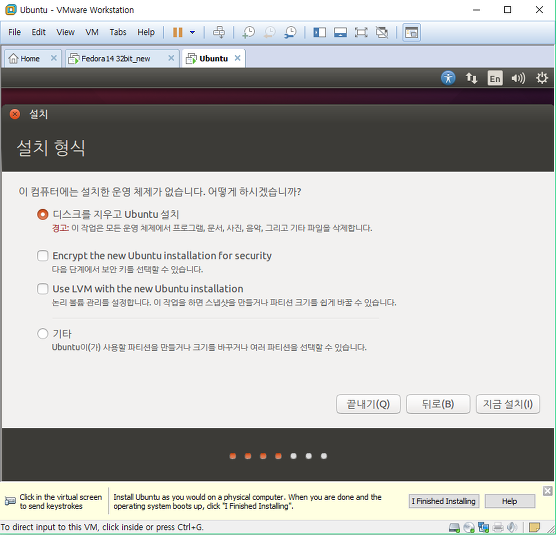Screen dimensions: 556x535
Task: Close the Ubuntu tab
Action: pos(238,58)
